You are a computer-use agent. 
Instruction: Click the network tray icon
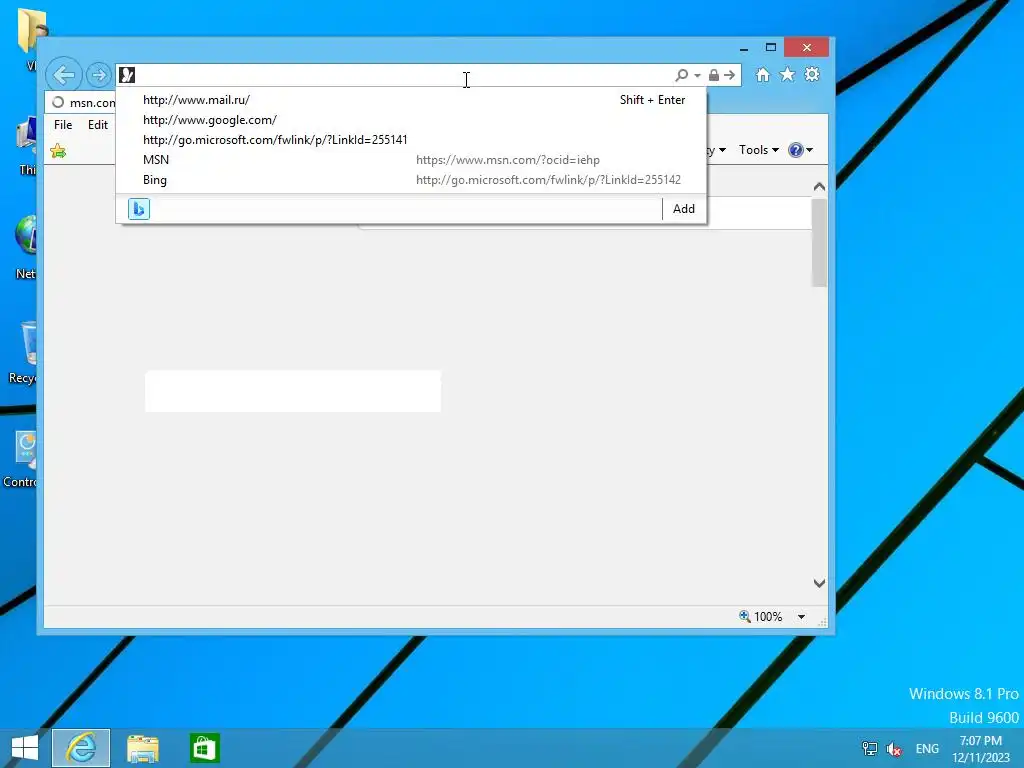869,748
